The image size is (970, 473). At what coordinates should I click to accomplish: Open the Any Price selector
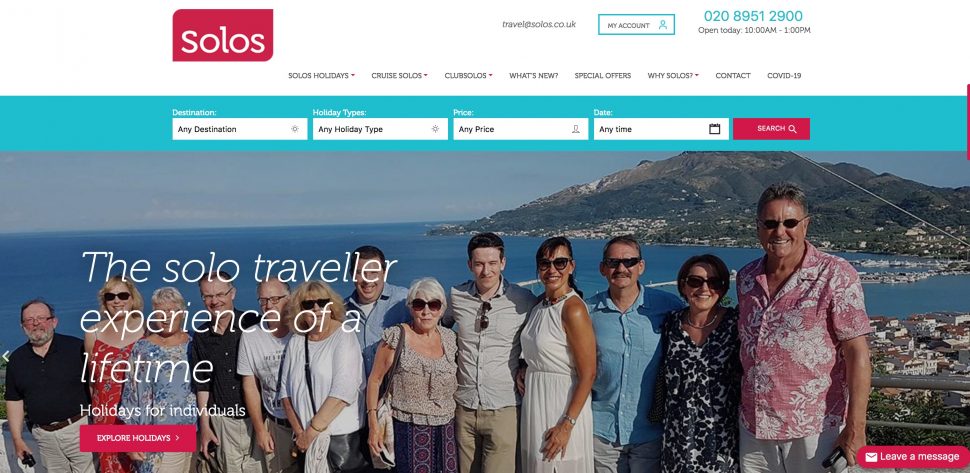520,129
